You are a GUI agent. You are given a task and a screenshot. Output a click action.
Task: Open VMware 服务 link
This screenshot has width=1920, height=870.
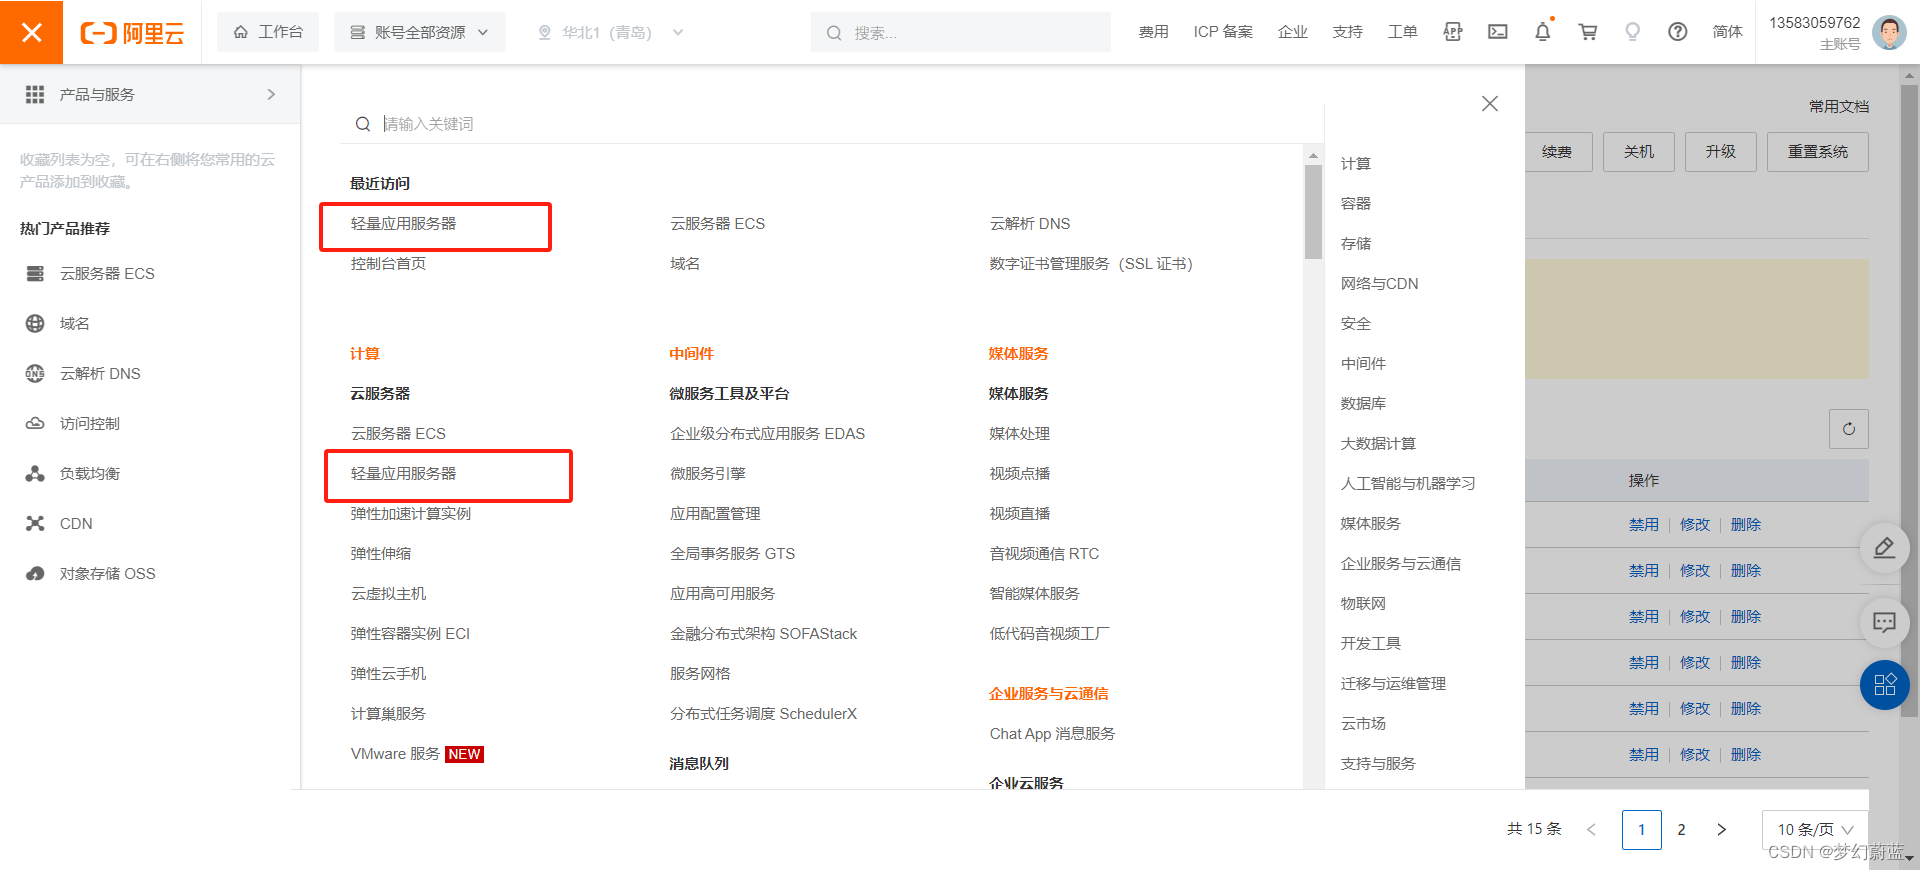pos(395,754)
